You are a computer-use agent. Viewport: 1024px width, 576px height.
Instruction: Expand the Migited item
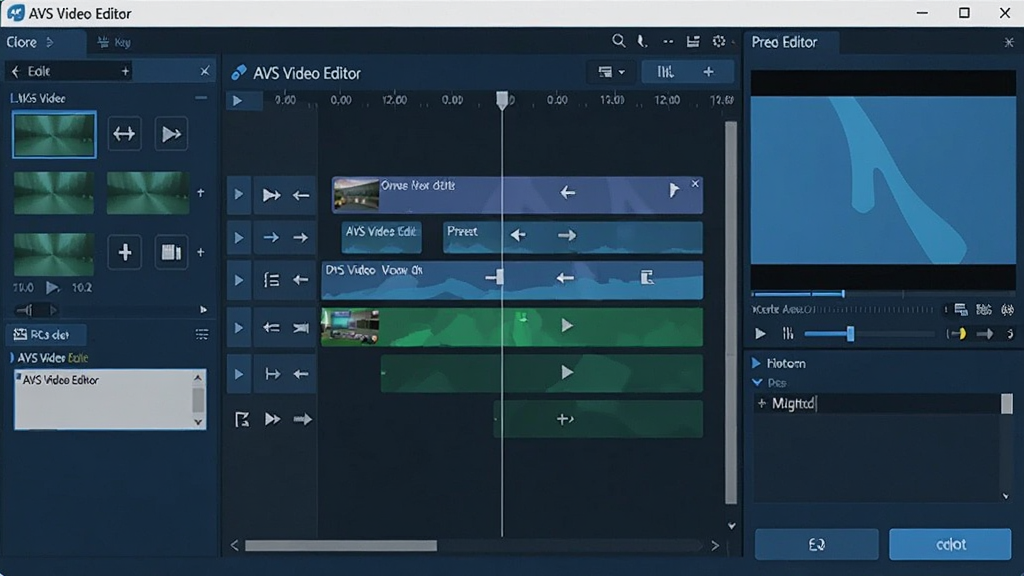click(761, 404)
